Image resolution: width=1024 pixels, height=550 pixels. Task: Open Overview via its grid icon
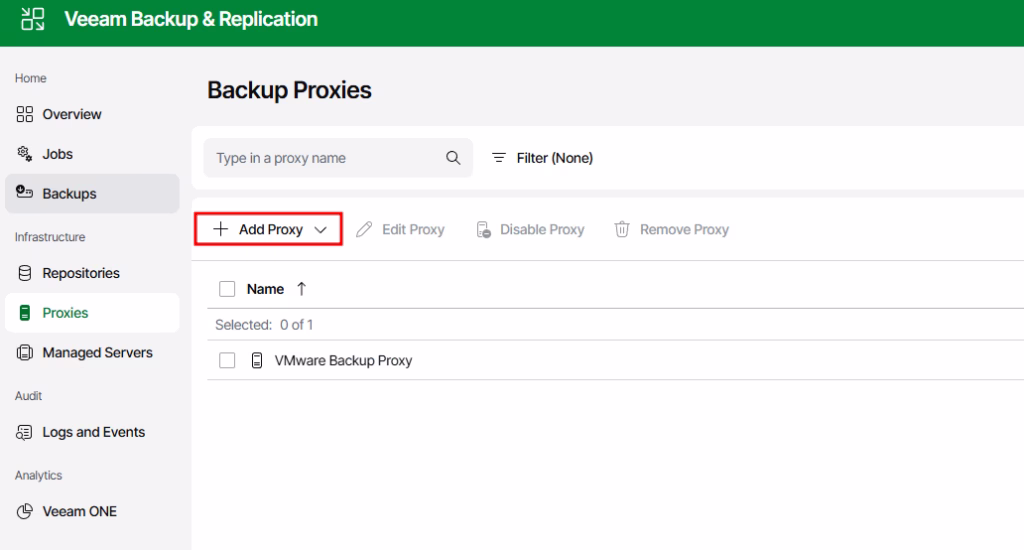click(x=25, y=114)
